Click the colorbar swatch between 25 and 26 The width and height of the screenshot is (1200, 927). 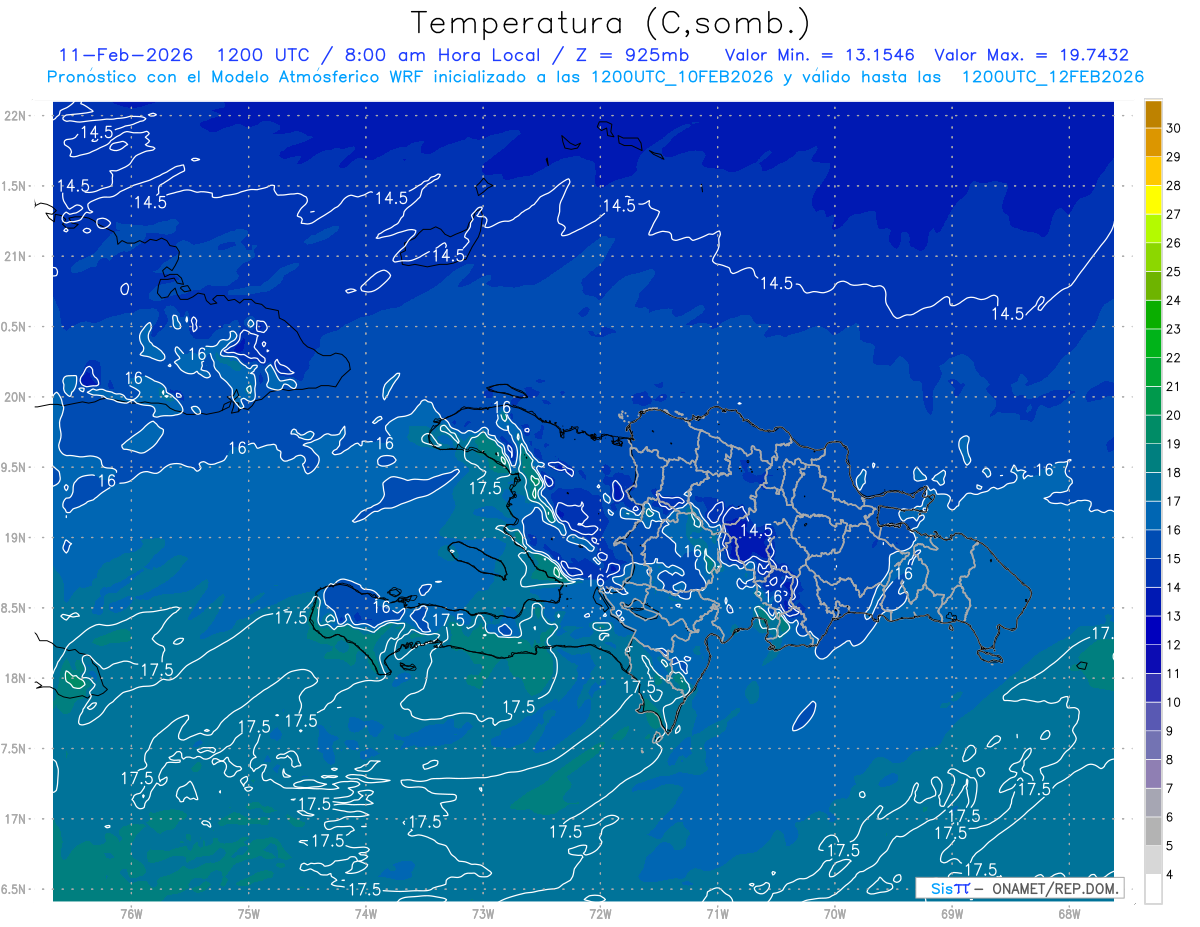[1153, 258]
